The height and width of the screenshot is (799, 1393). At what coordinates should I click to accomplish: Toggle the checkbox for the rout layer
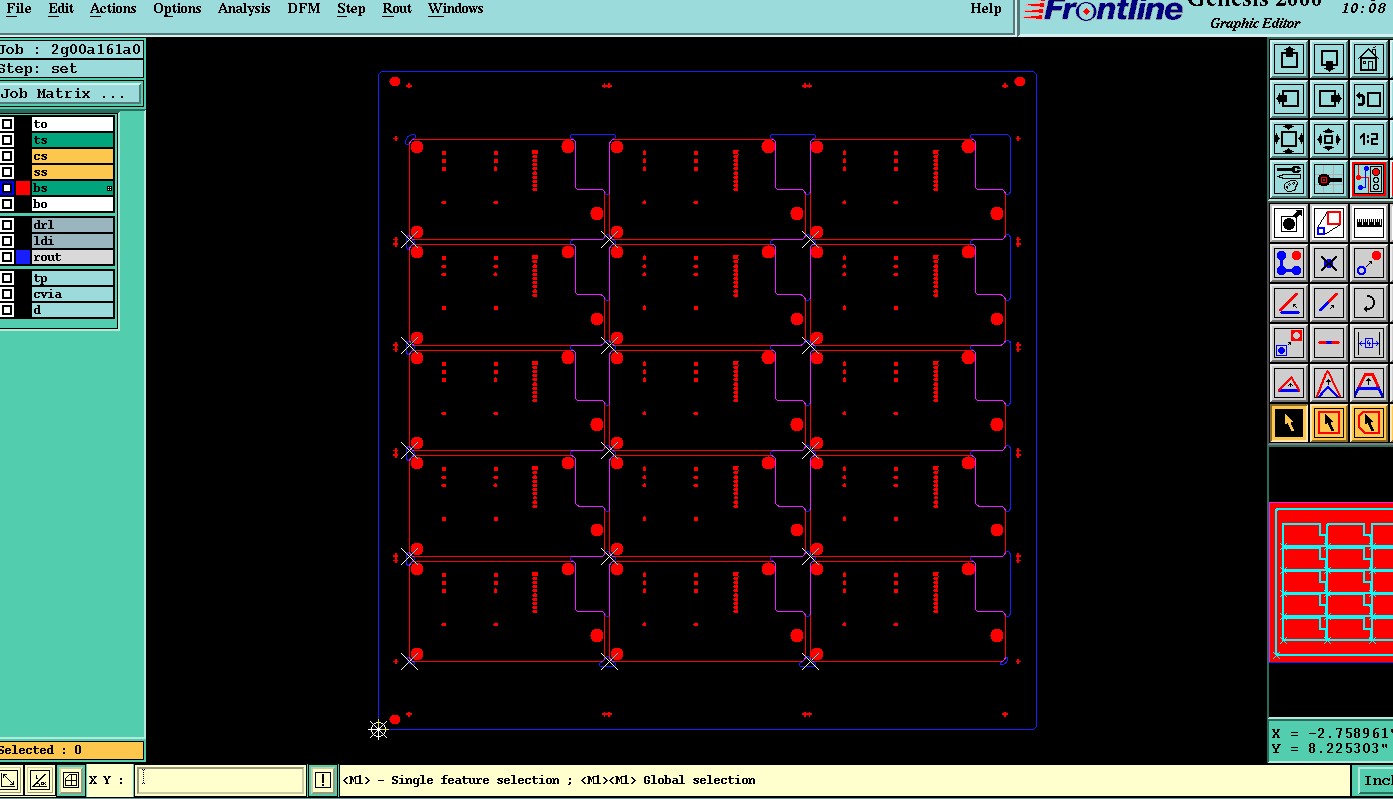(7, 257)
